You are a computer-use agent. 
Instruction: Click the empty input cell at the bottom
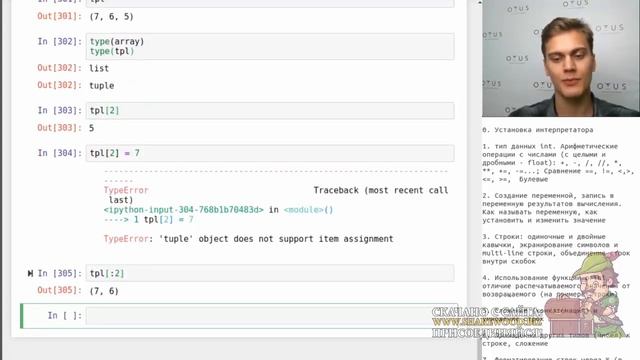(269, 316)
